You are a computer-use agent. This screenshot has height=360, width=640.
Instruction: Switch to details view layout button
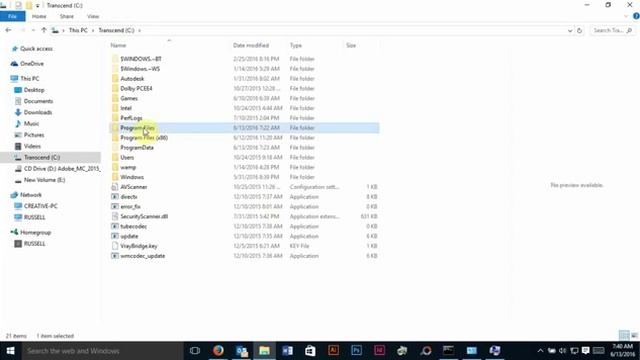pyautogui.click(x=624, y=336)
